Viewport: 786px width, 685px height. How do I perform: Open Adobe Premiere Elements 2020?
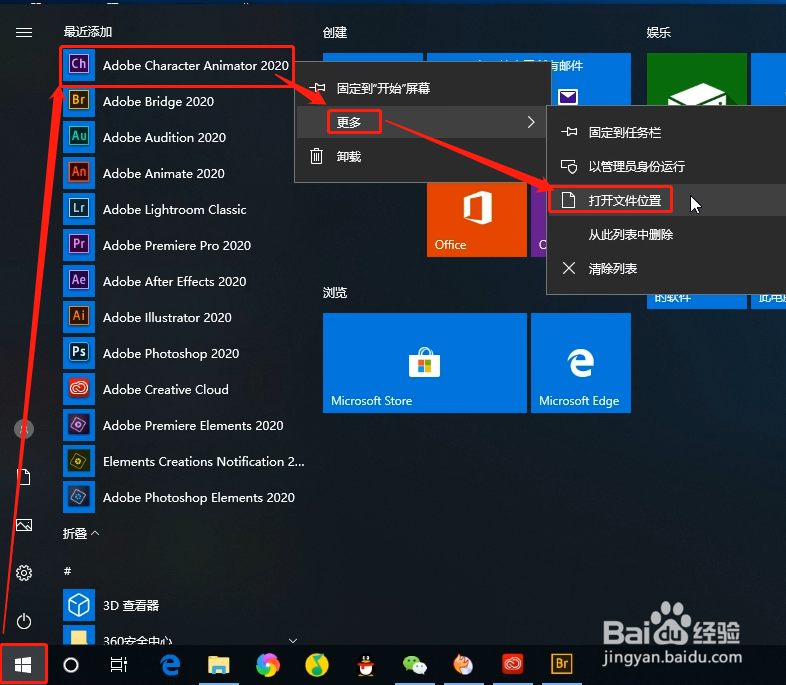pos(183,425)
